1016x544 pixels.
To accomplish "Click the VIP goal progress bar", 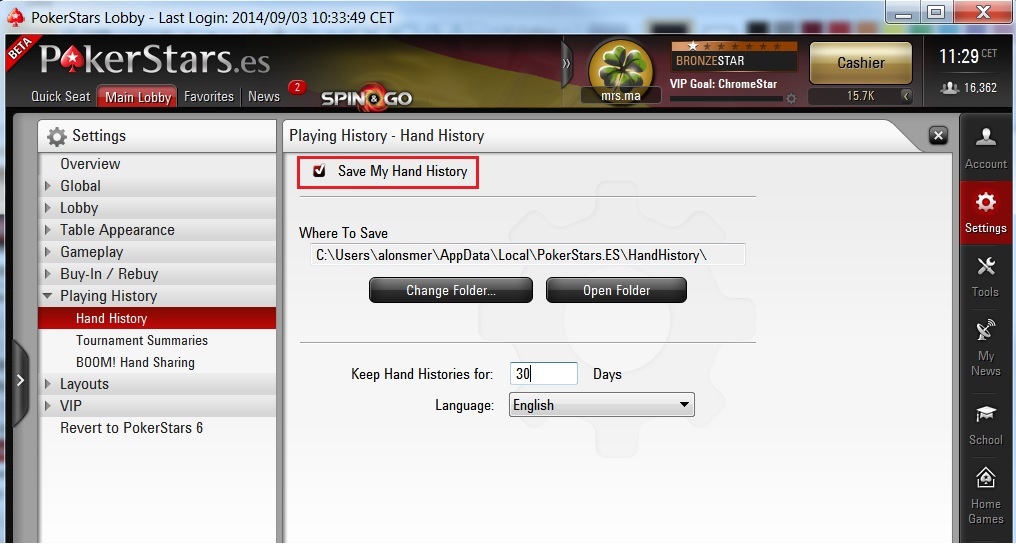I will pos(726,99).
